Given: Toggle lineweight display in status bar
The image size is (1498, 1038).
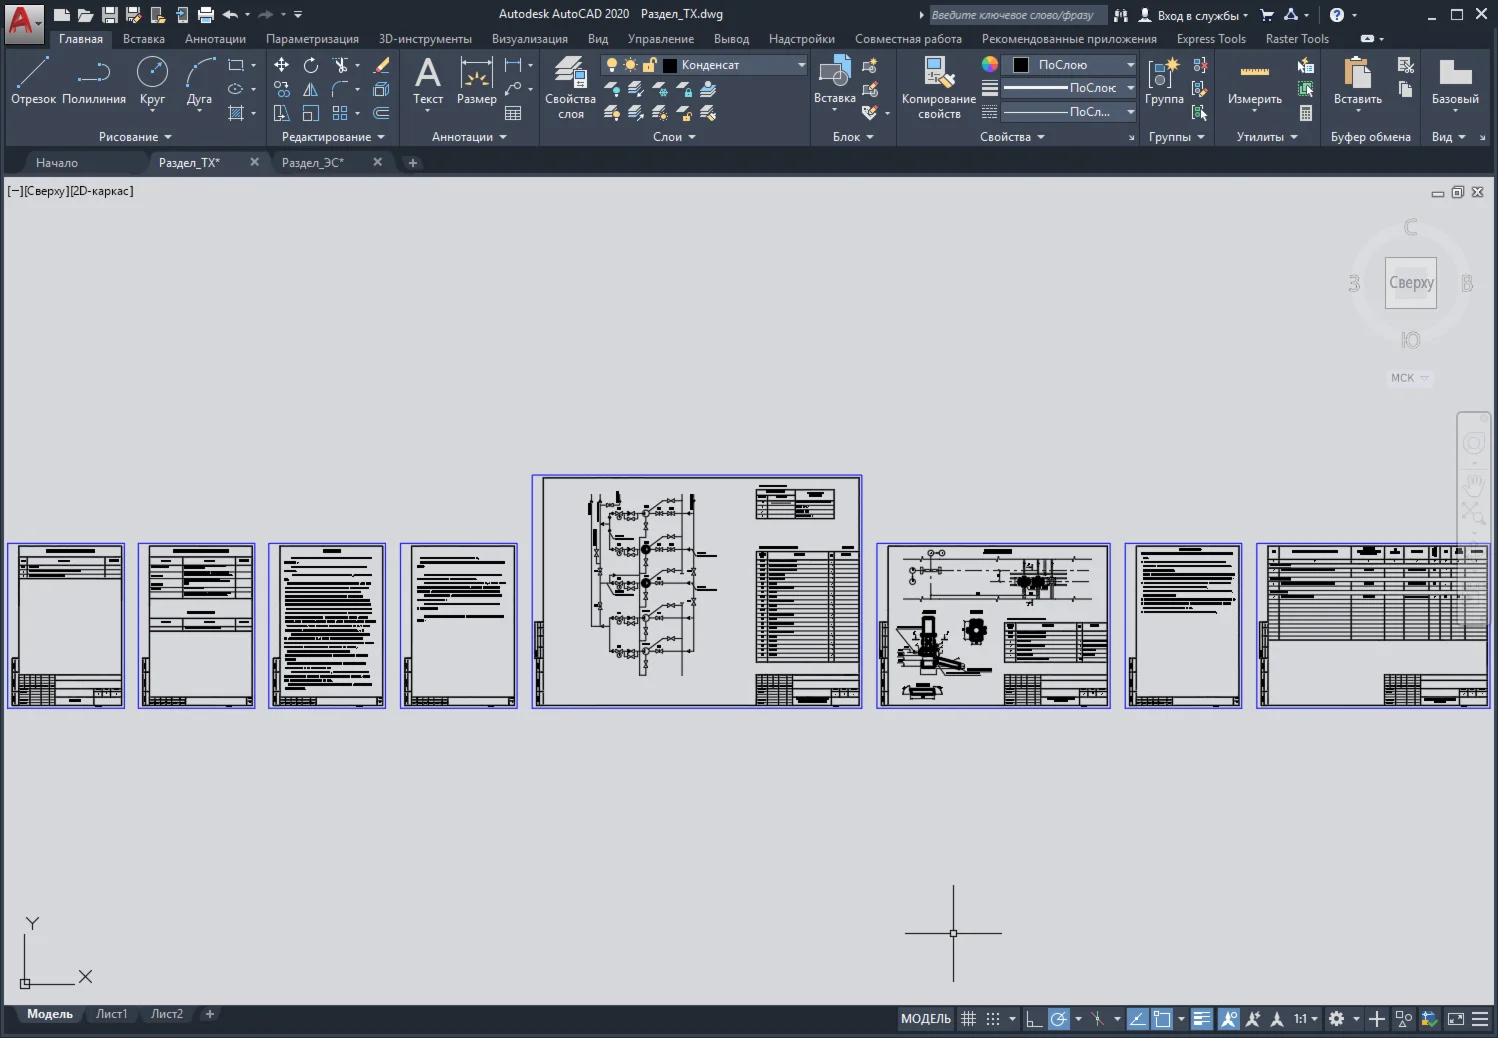Looking at the screenshot, I should click(1202, 1019).
